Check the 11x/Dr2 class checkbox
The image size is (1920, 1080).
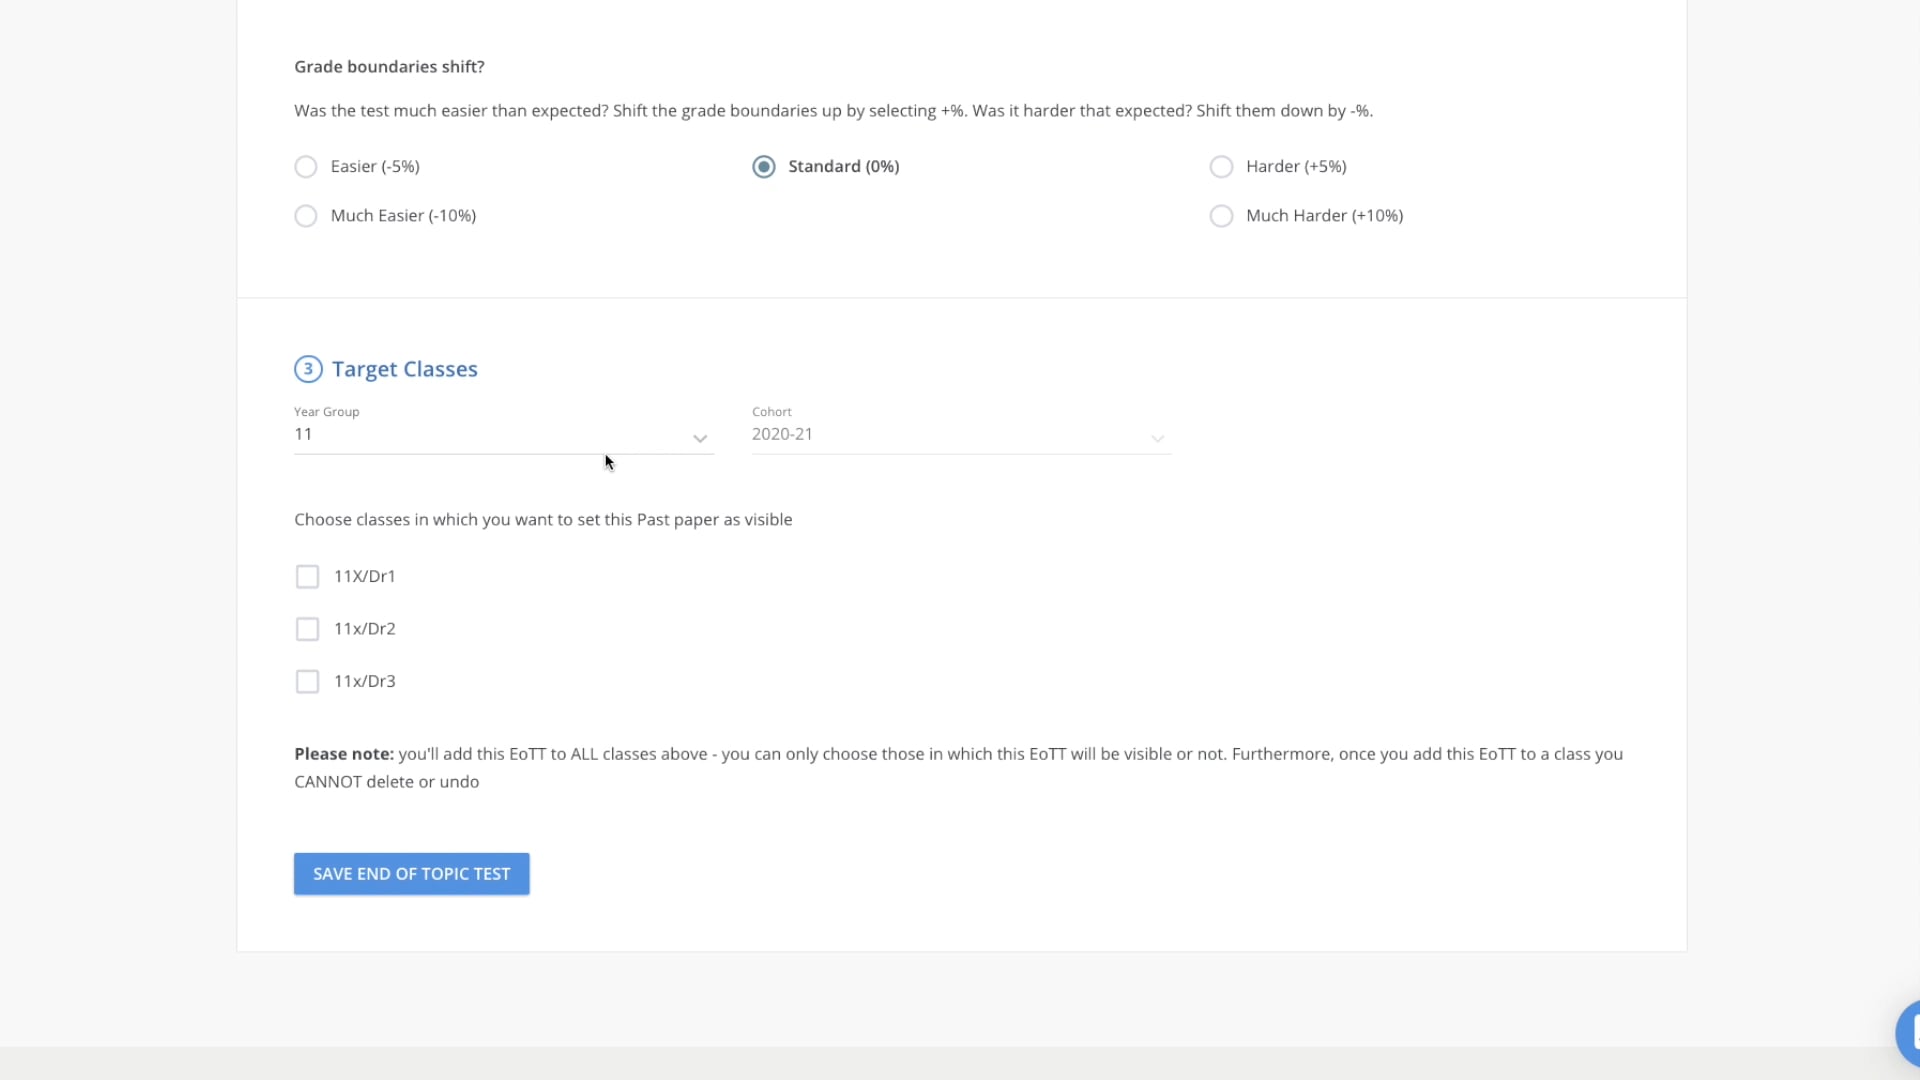click(307, 629)
